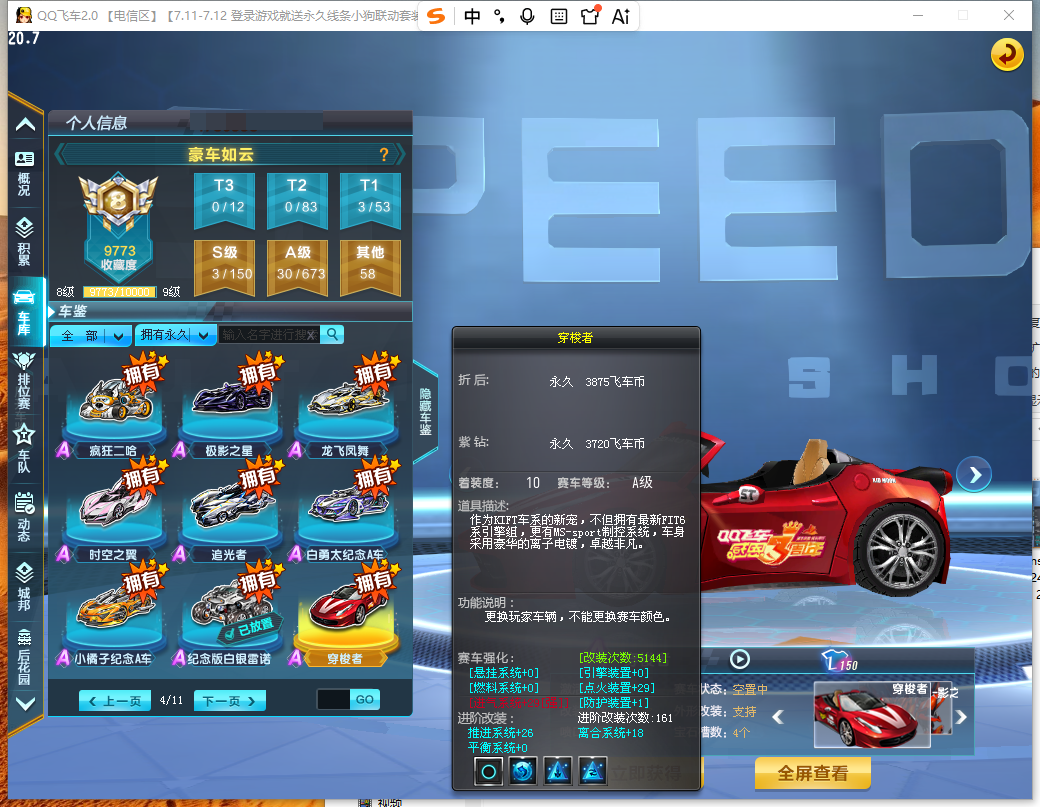Toggle the punctuation mode icon
Viewport: 1040px width, 807px height.
(x=499, y=16)
